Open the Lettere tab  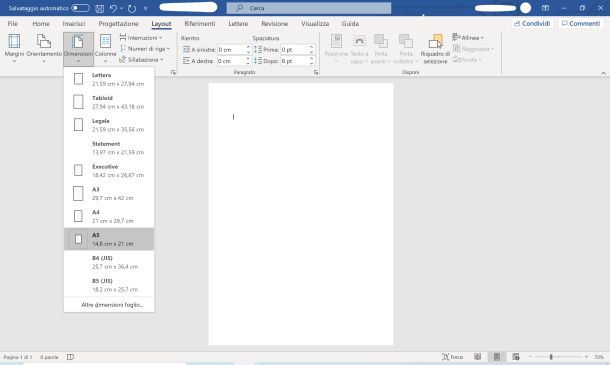(x=238, y=24)
